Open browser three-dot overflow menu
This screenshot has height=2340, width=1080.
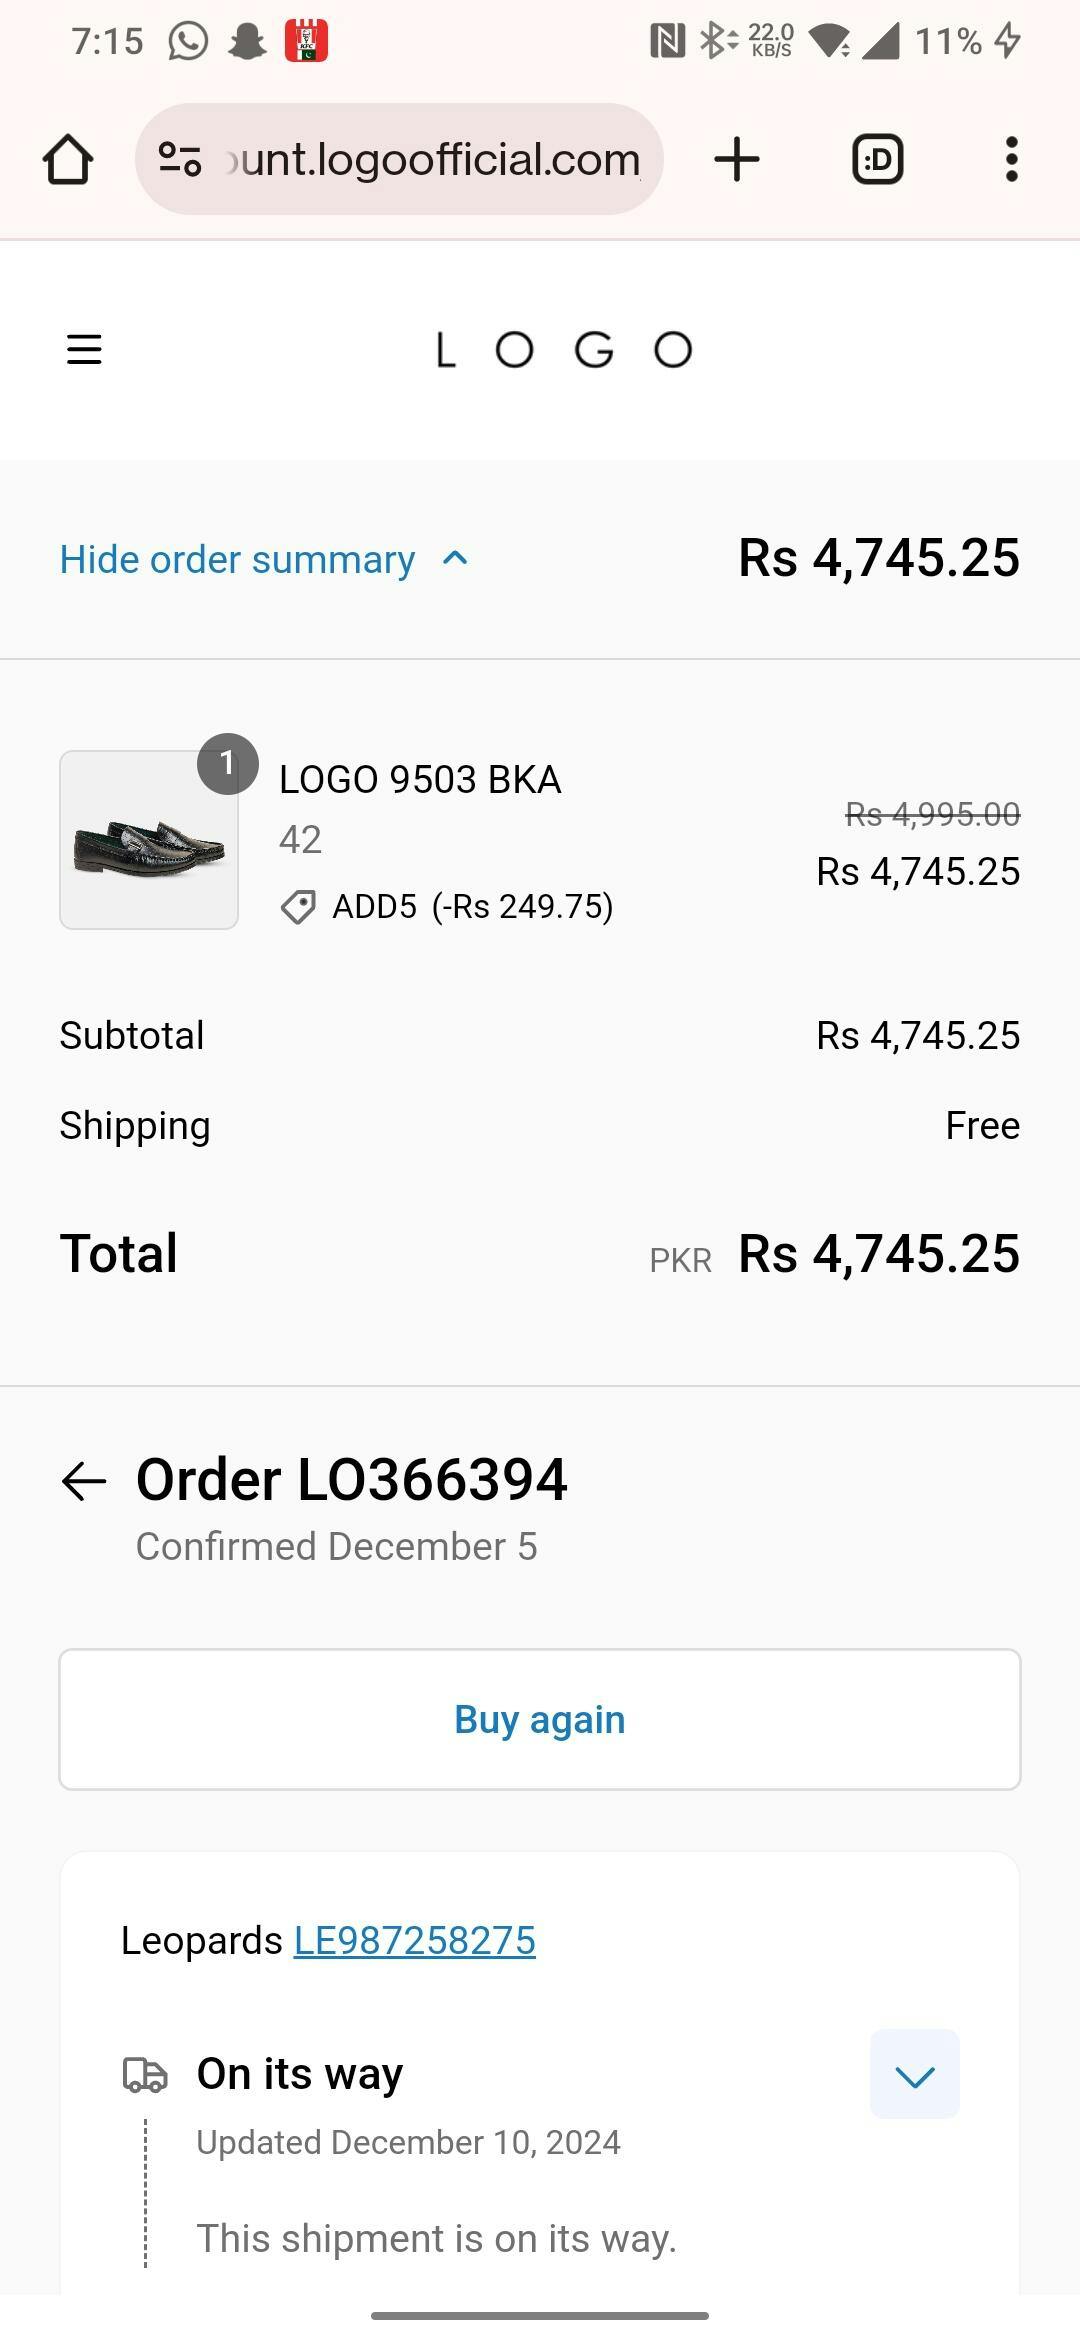(x=1011, y=160)
